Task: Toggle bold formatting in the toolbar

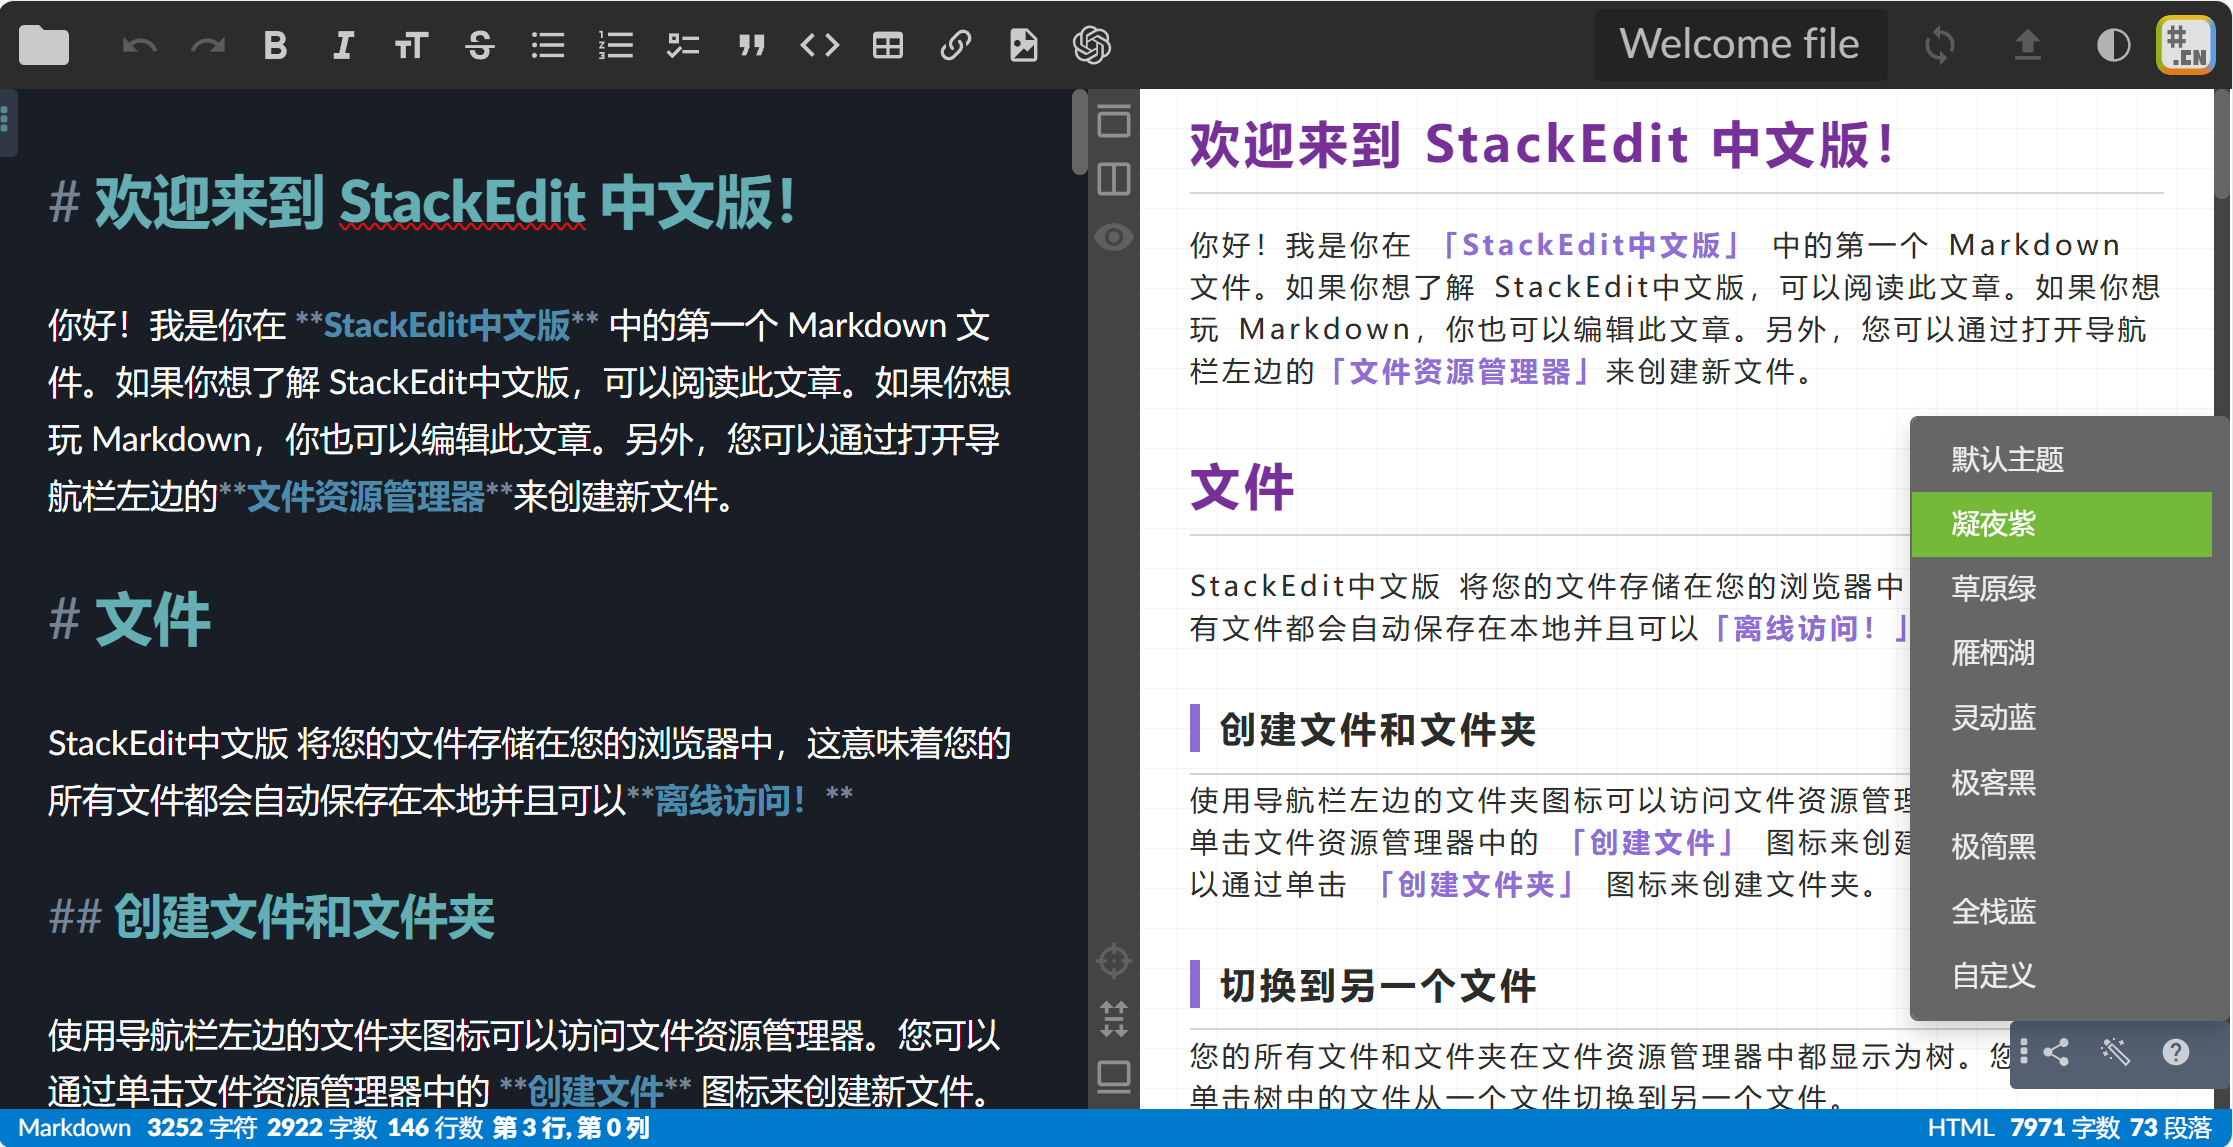Action: tap(275, 45)
